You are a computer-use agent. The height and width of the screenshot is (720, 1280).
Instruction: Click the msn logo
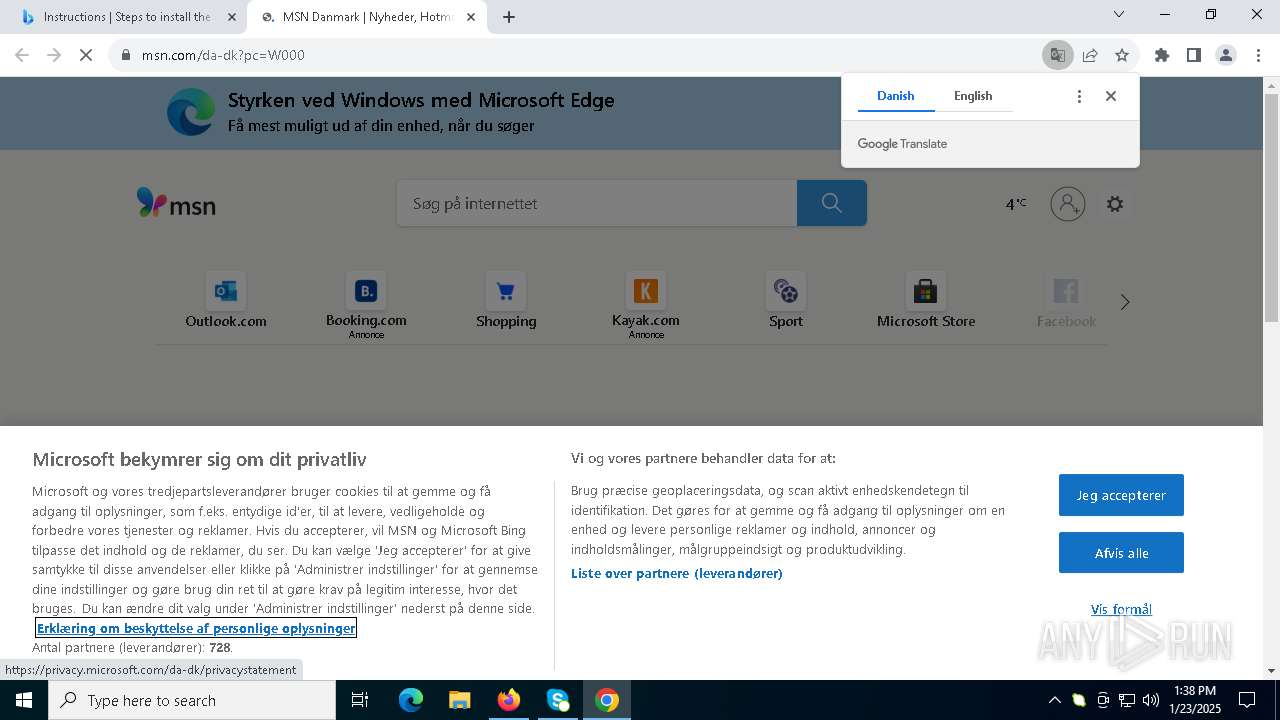click(176, 203)
